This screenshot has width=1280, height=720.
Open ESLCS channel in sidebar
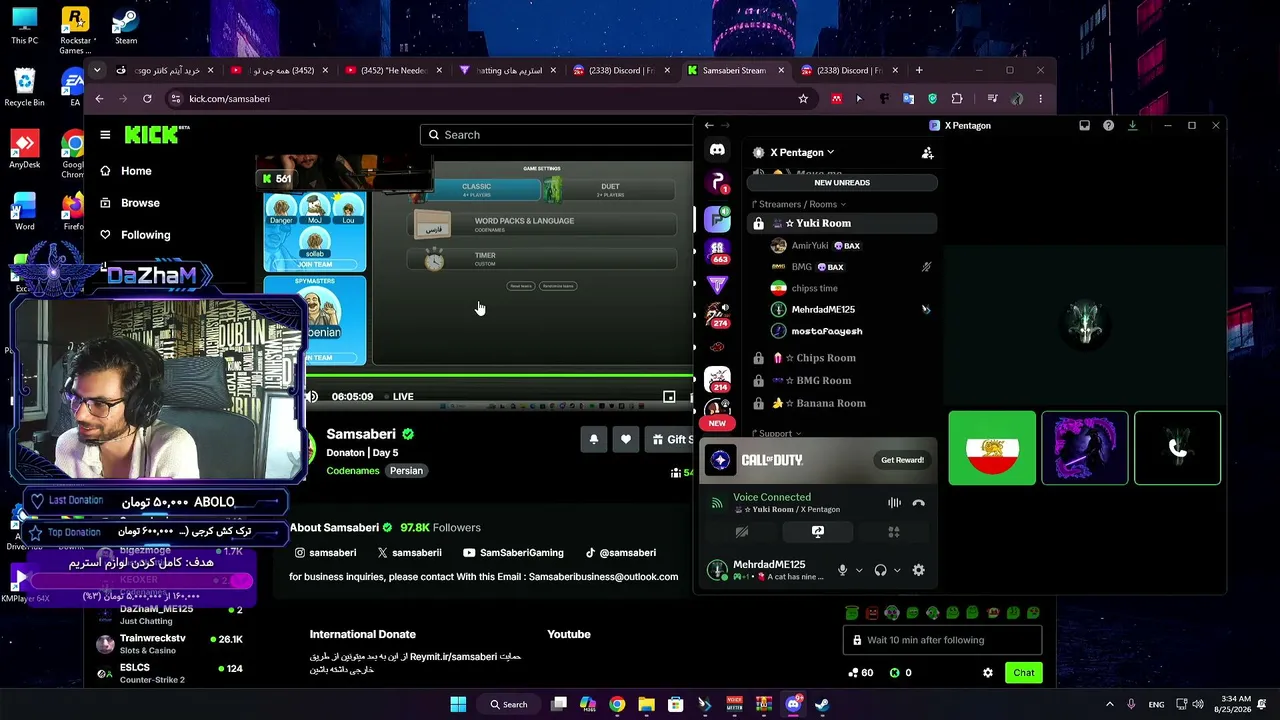click(x=170, y=673)
